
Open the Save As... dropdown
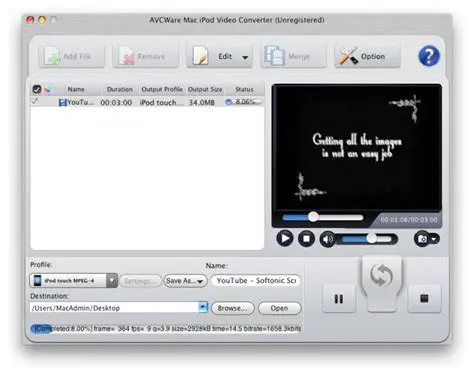(x=185, y=281)
